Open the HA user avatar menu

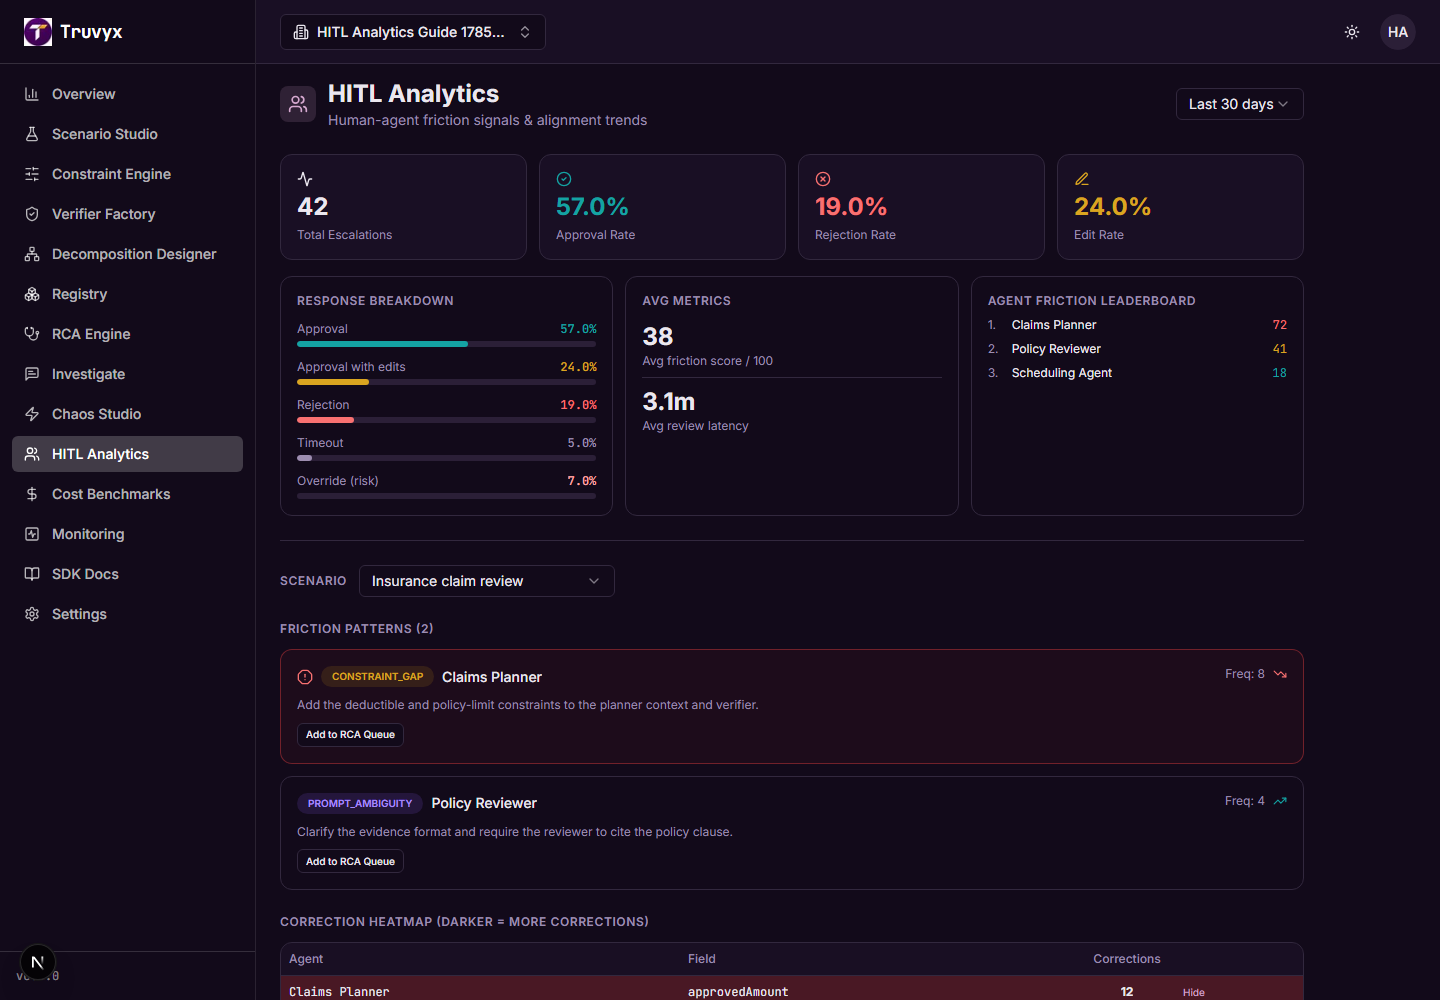(x=1398, y=32)
